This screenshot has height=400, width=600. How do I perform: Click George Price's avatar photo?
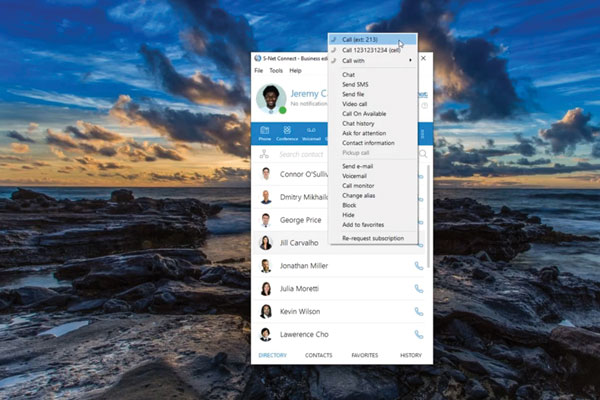266,220
